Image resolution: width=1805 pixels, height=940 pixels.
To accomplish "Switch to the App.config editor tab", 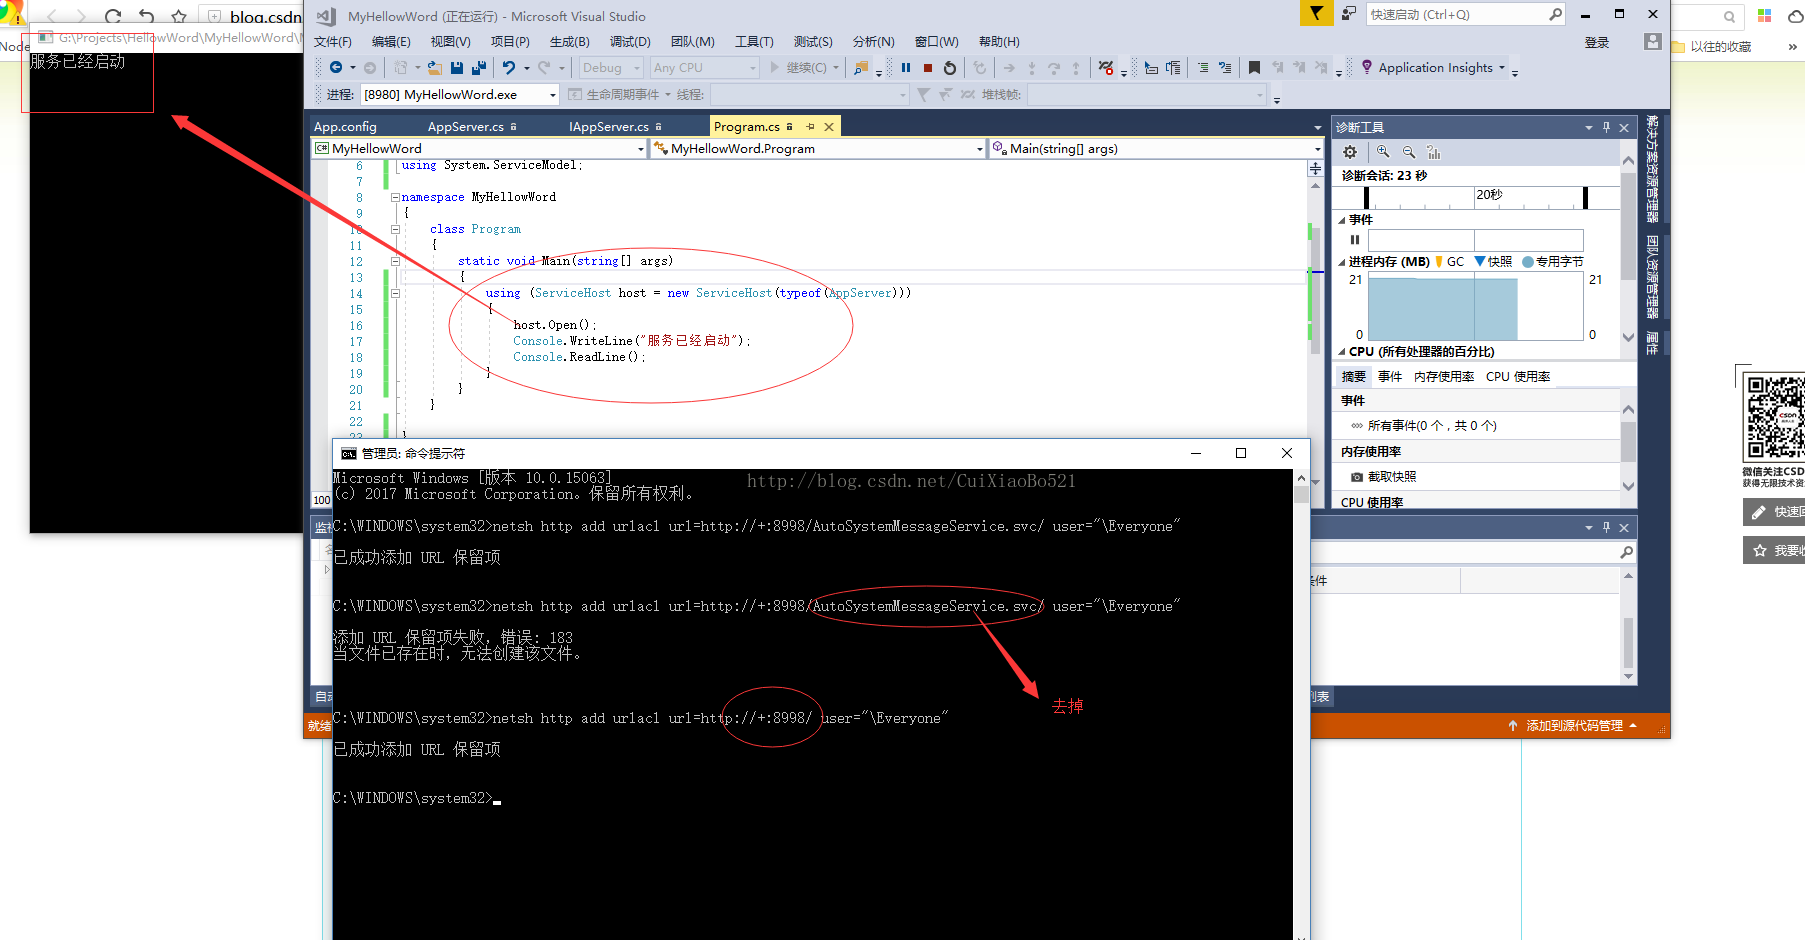I will coord(345,127).
